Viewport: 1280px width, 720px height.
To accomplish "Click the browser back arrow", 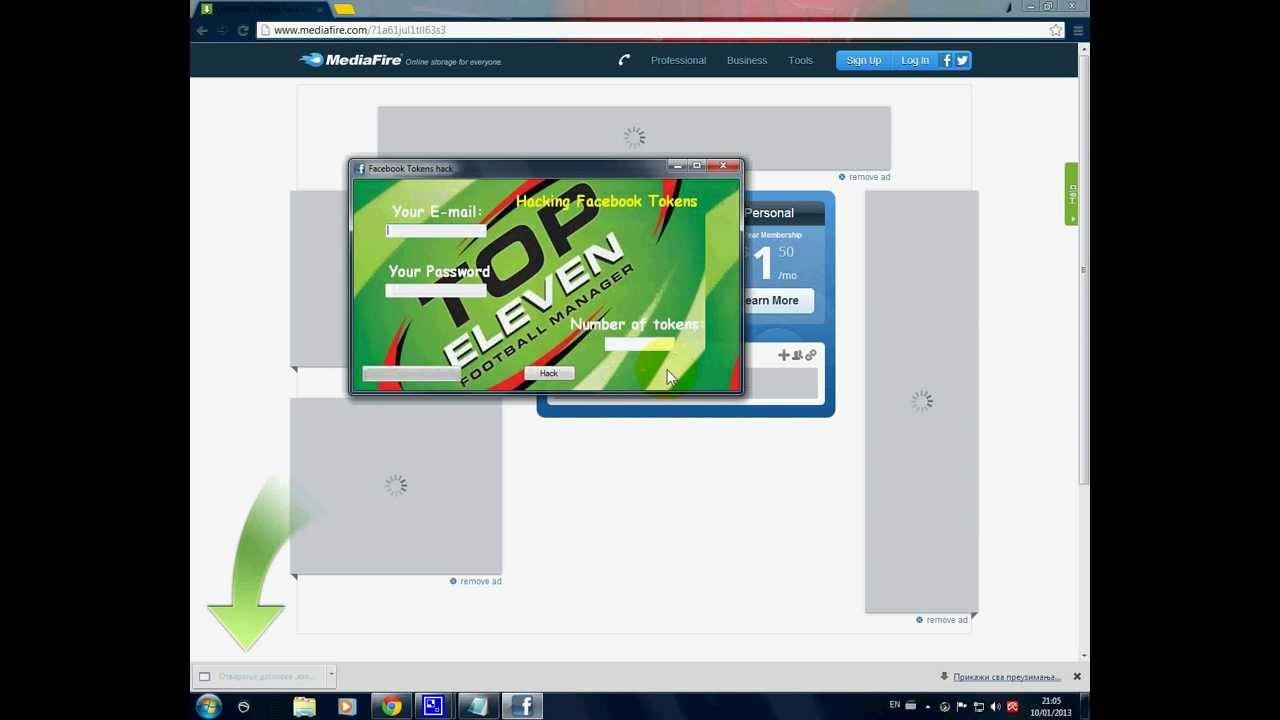I will click(203, 31).
